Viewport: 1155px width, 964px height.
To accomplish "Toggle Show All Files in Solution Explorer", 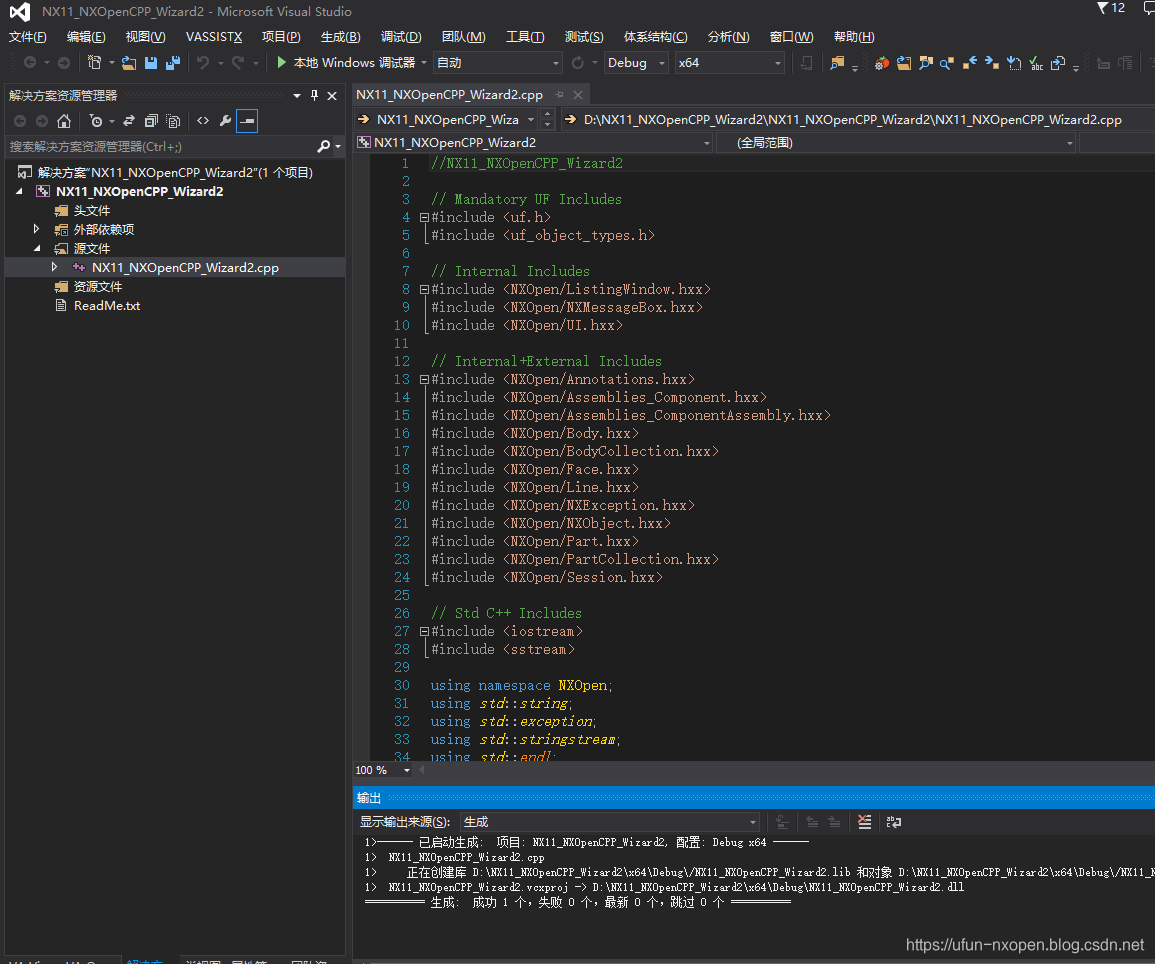I will (173, 121).
